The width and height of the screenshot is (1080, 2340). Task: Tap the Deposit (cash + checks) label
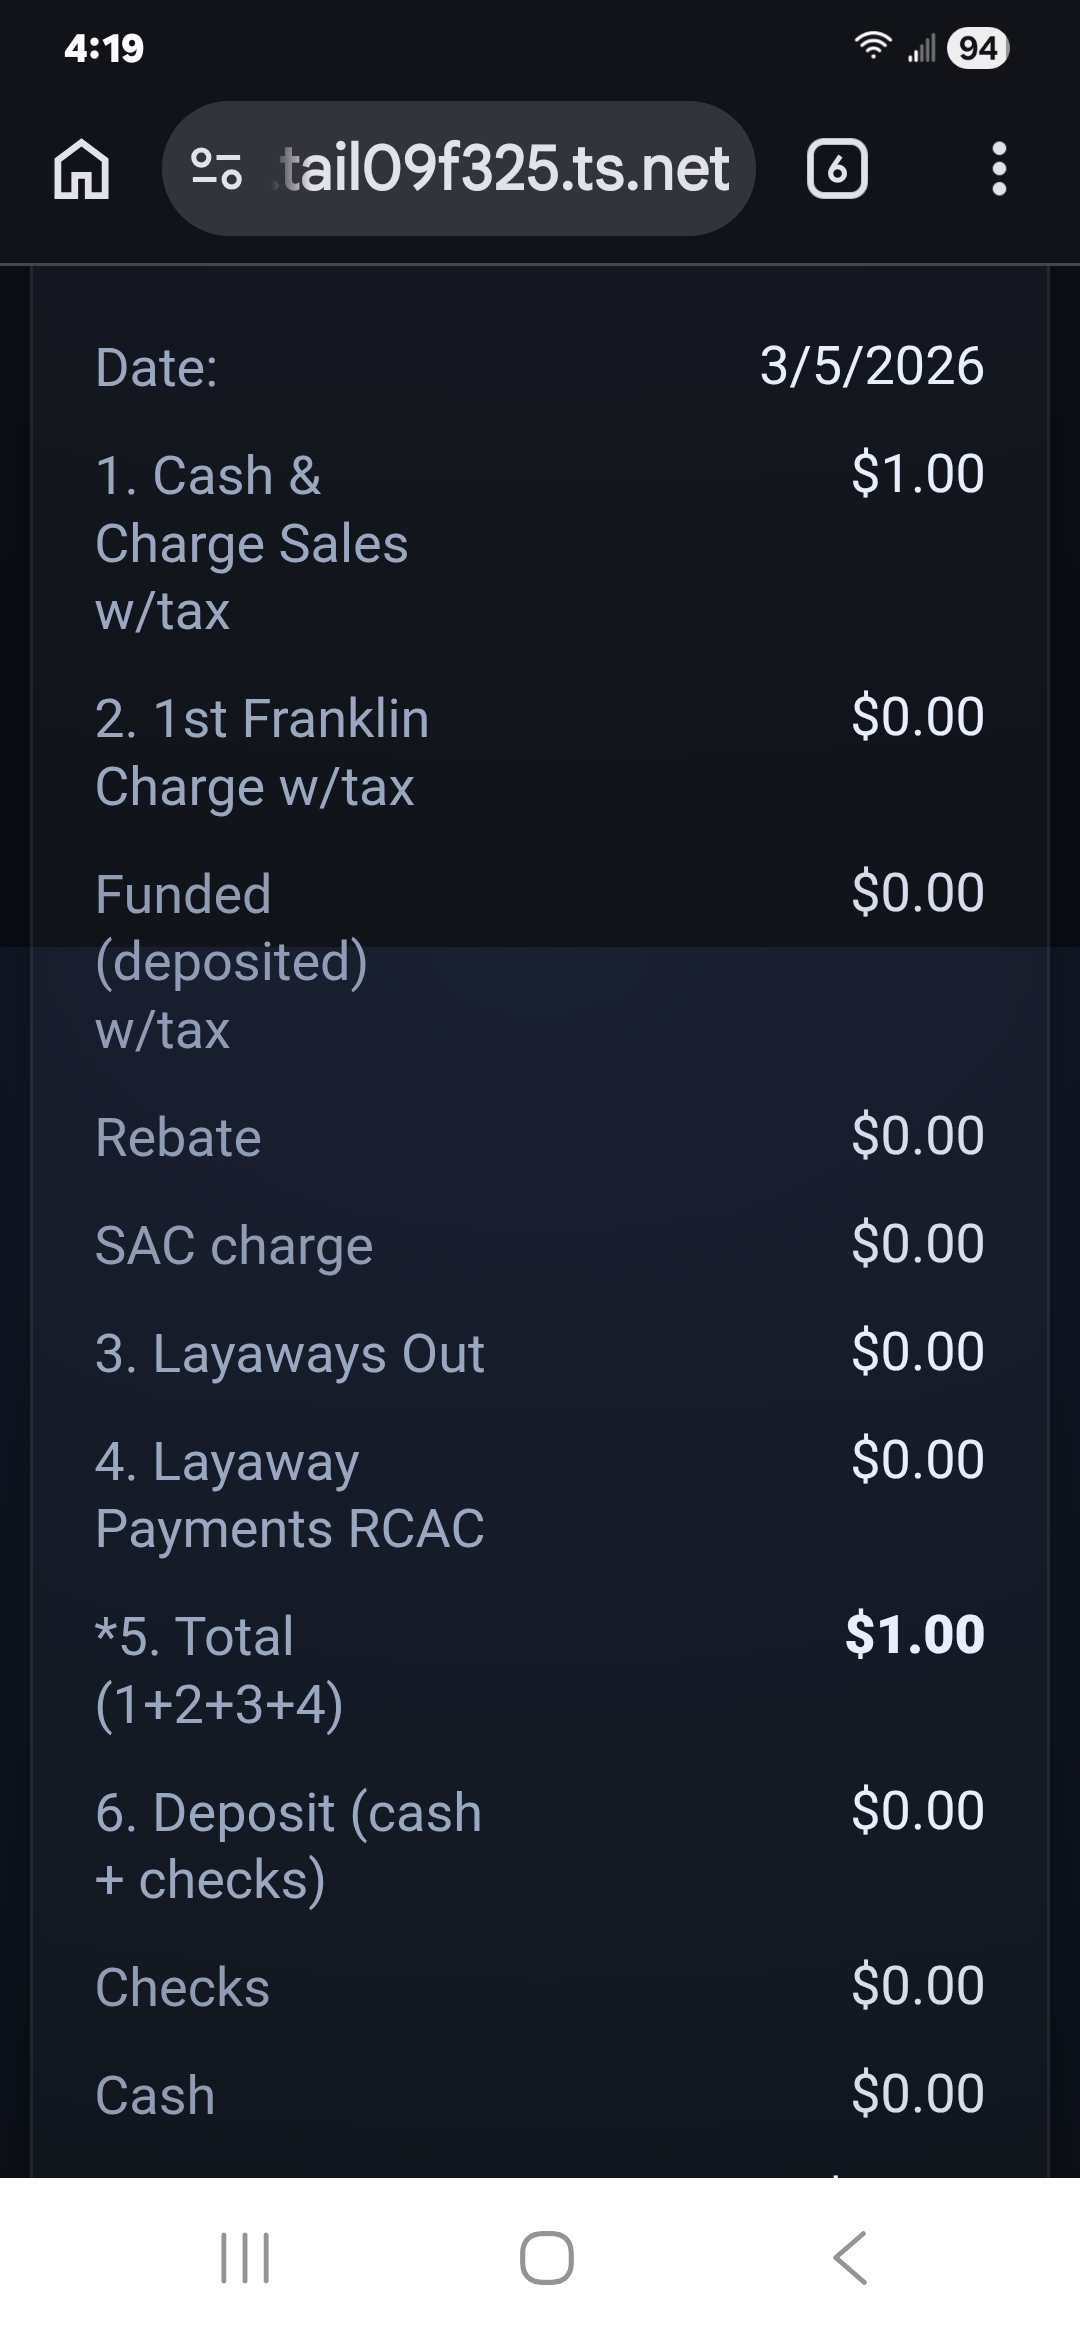point(288,1846)
